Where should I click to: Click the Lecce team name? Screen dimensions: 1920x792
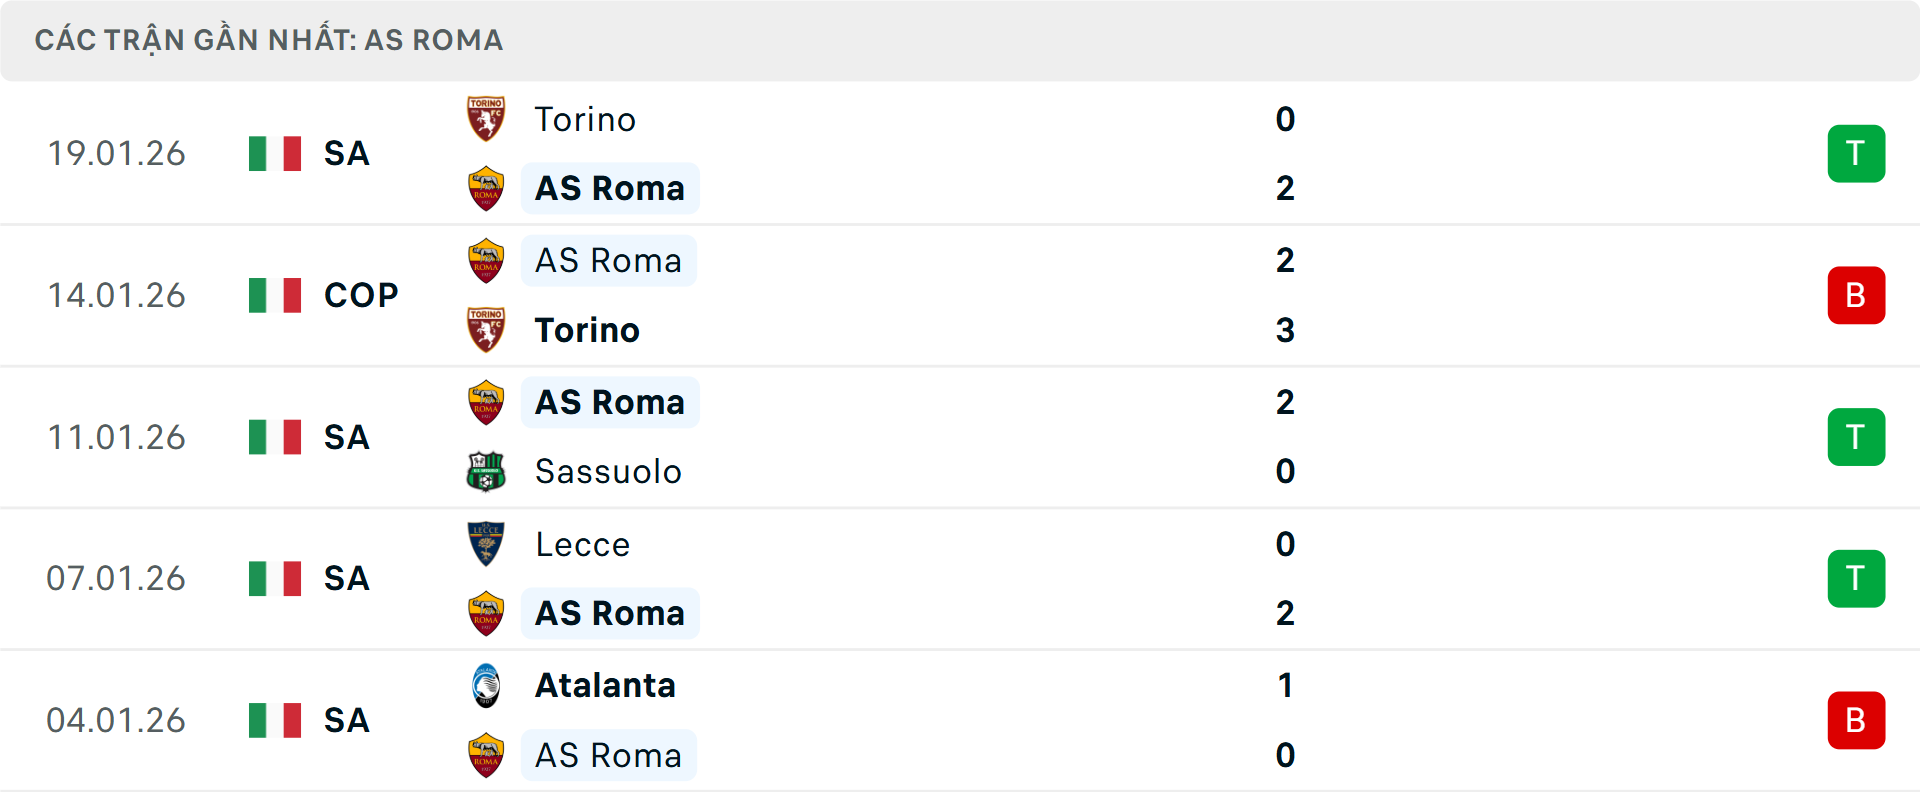click(581, 543)
